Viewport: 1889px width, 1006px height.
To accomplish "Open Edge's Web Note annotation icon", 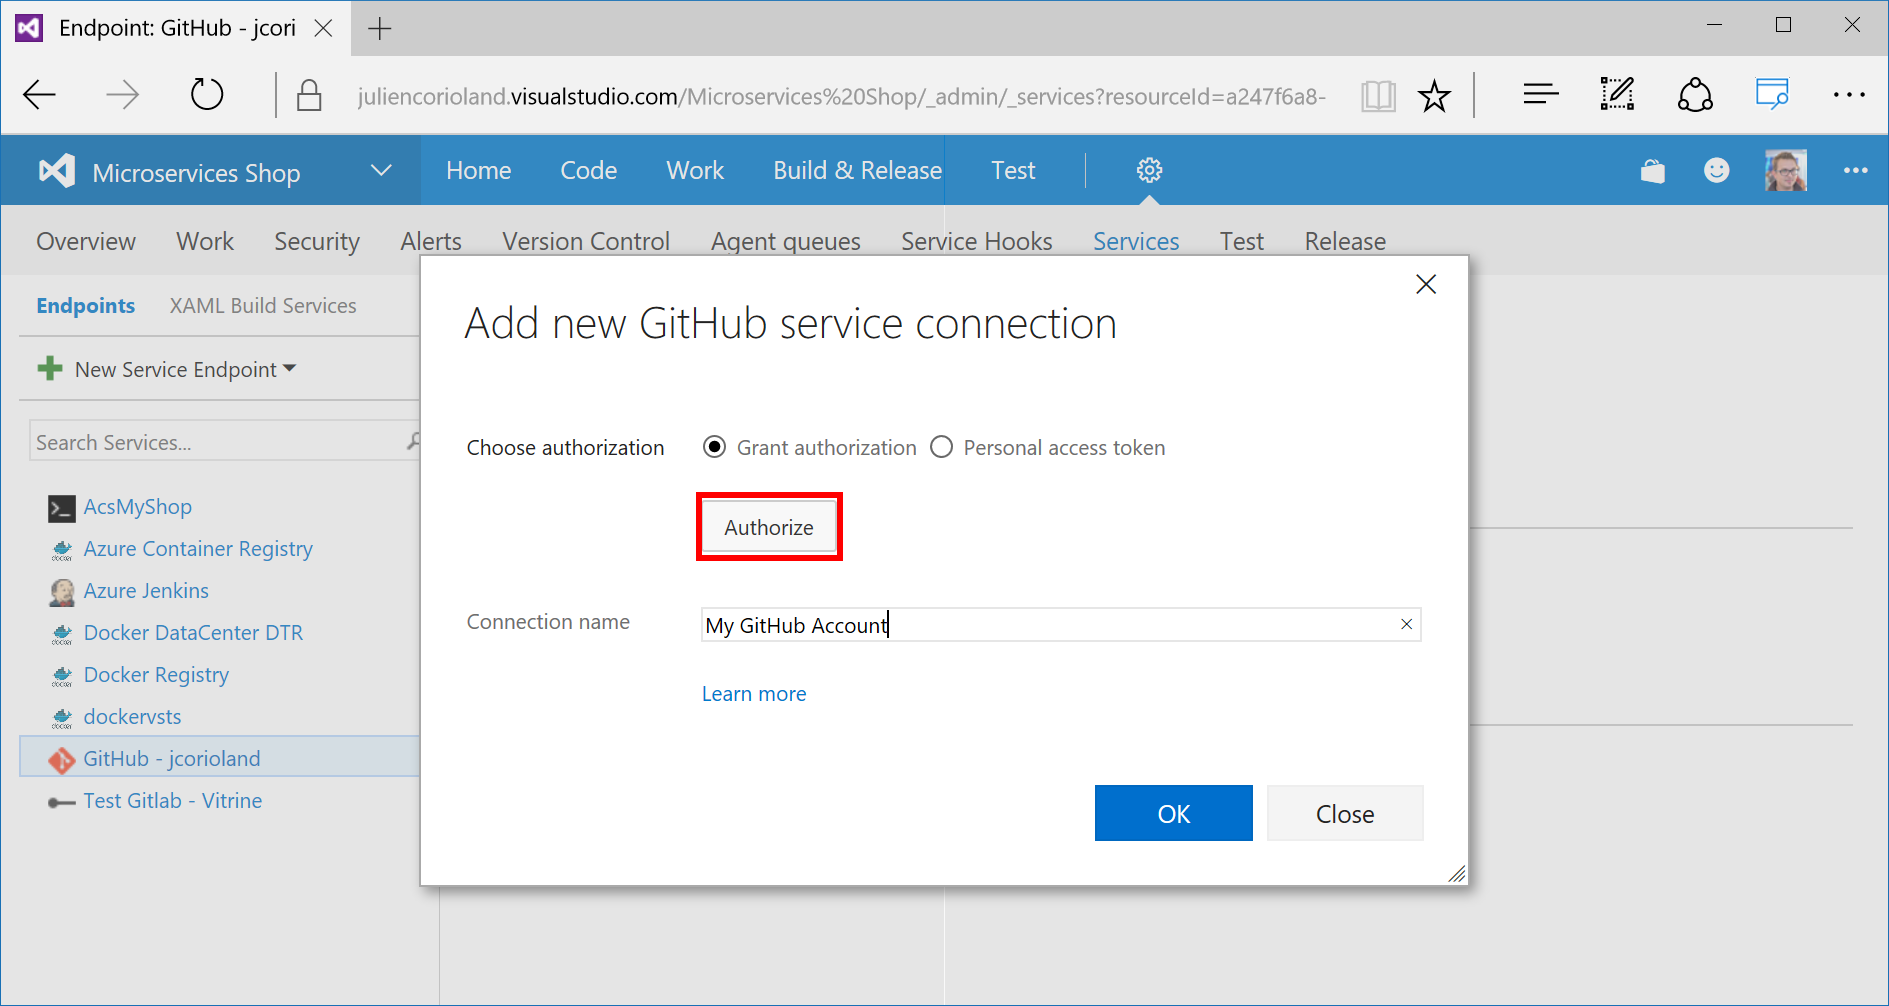I will pyautogui.click(x=1616, y=94).
